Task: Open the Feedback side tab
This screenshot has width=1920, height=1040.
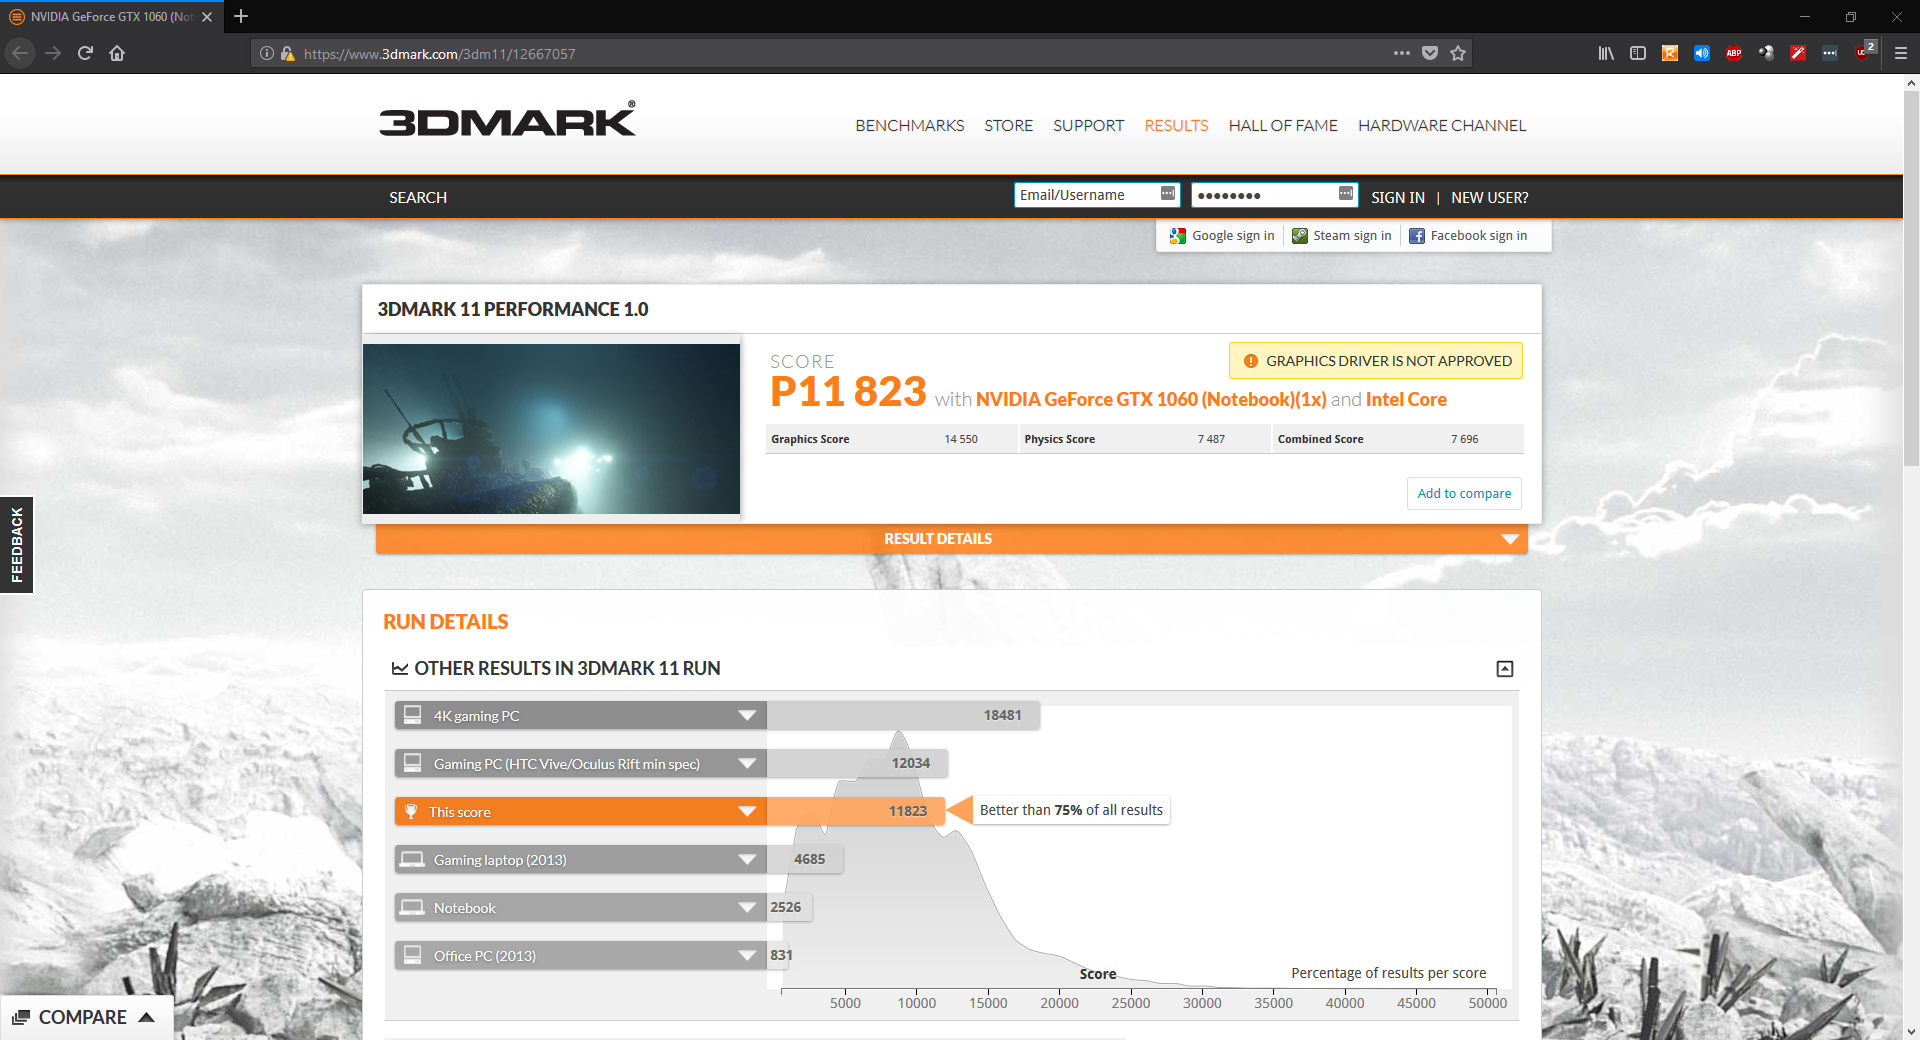Action: click(x=17, y=545)
